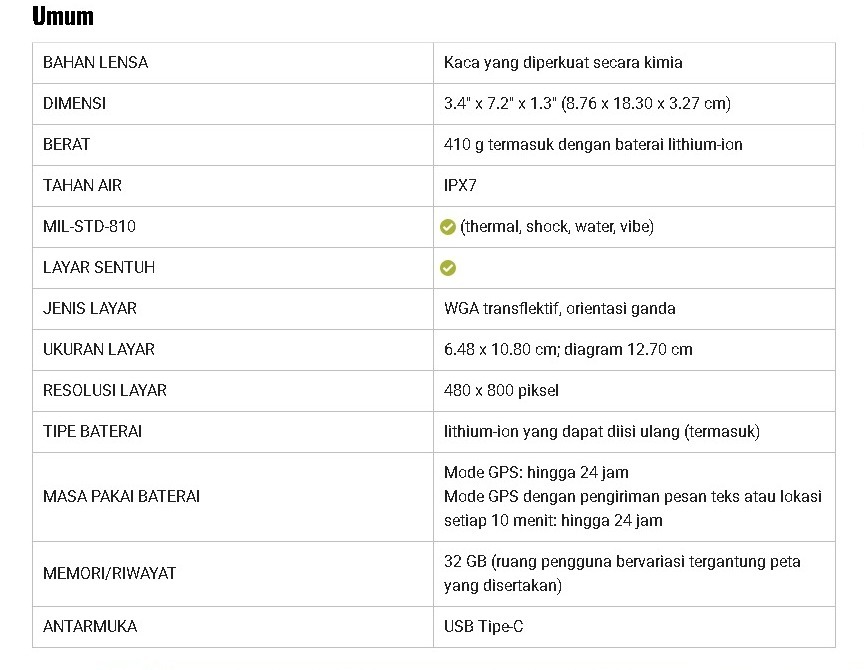Select the BAHAN LENSA row label

pyautogui.click(x=95, y=62)
